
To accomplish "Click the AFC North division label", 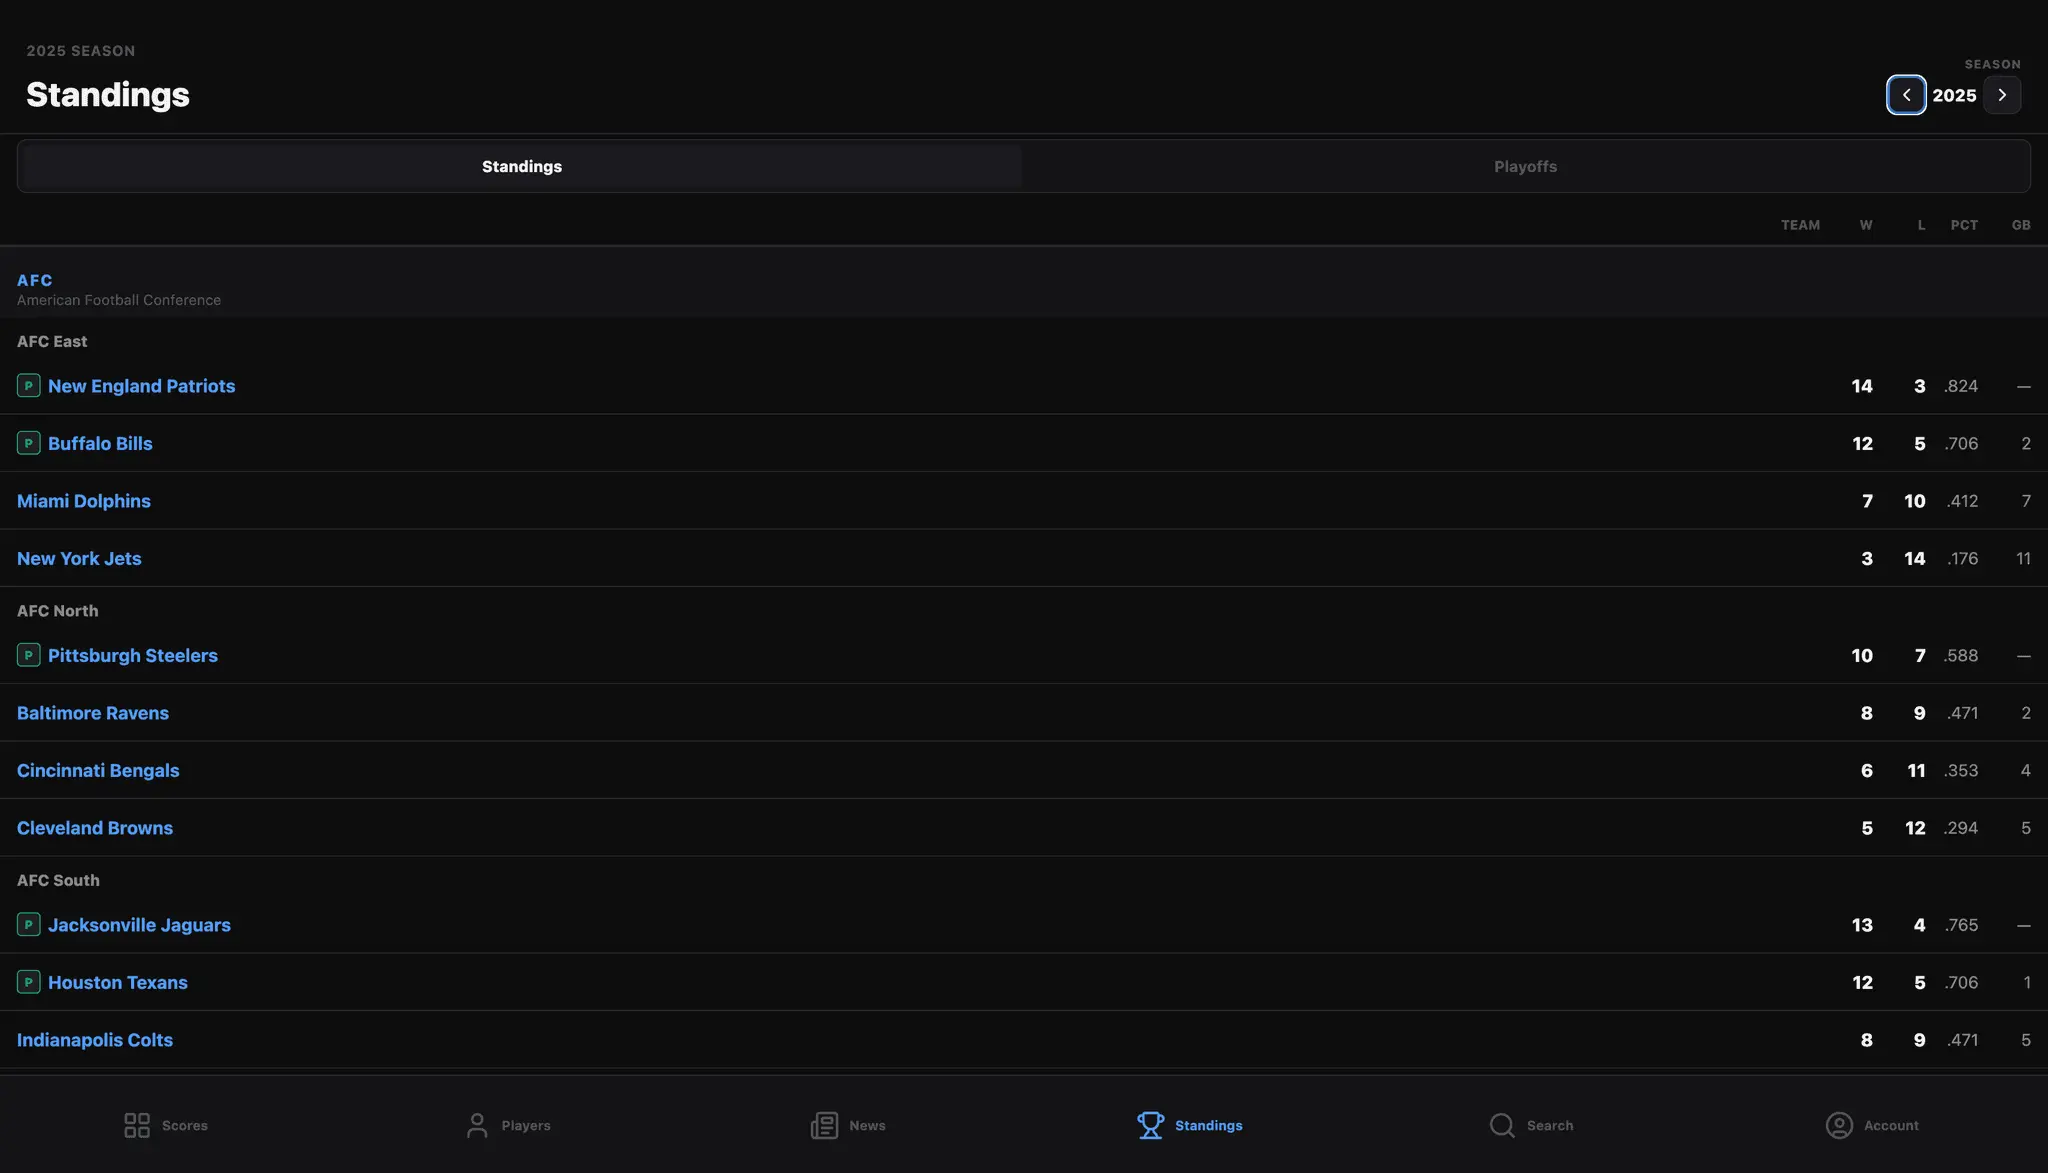I will (x=57, y=610).
